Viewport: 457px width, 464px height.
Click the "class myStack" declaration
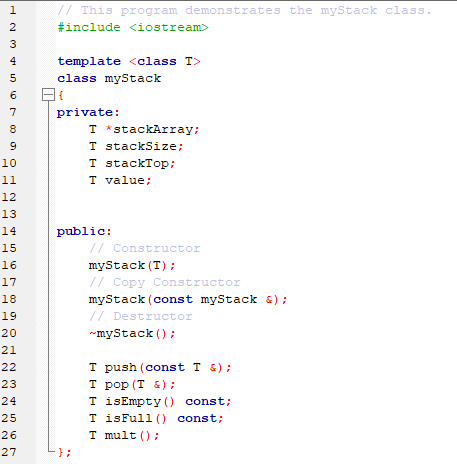(109, 78)
